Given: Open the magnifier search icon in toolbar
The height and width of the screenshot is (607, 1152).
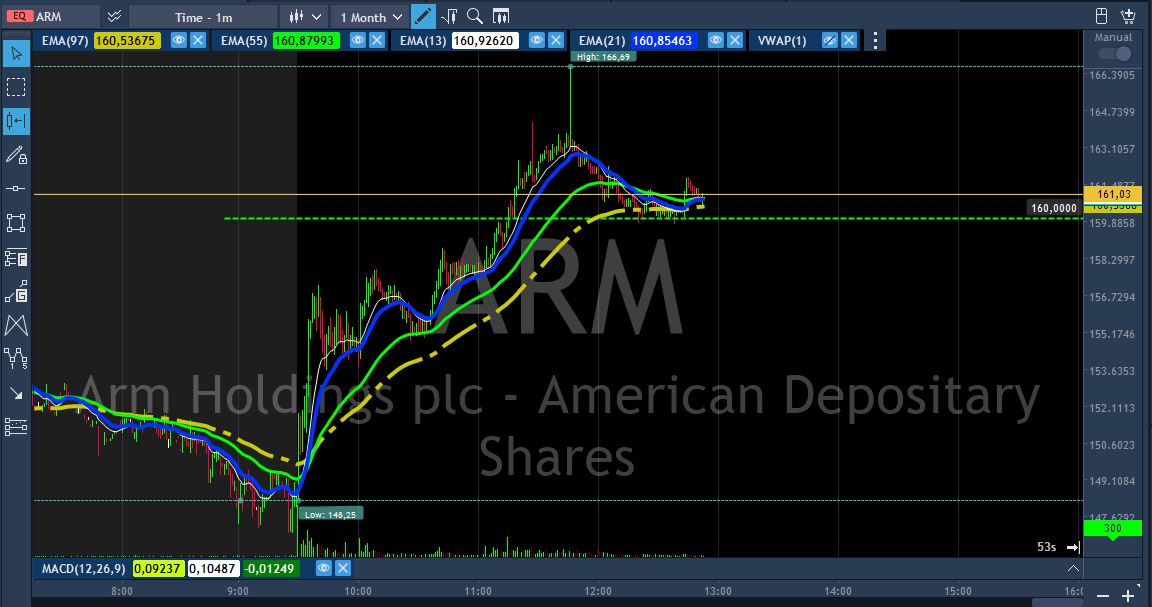Looking at the screenshot, I should pos(475,17).
